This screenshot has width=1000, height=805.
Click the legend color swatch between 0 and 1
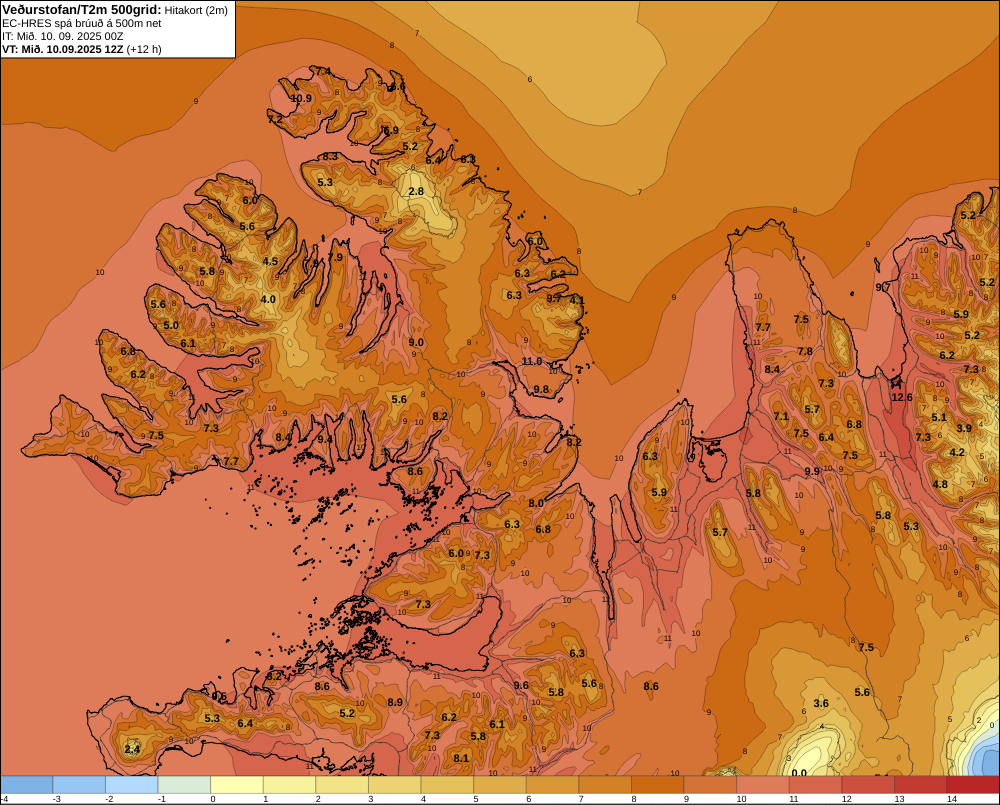click(x=237, y=785)
